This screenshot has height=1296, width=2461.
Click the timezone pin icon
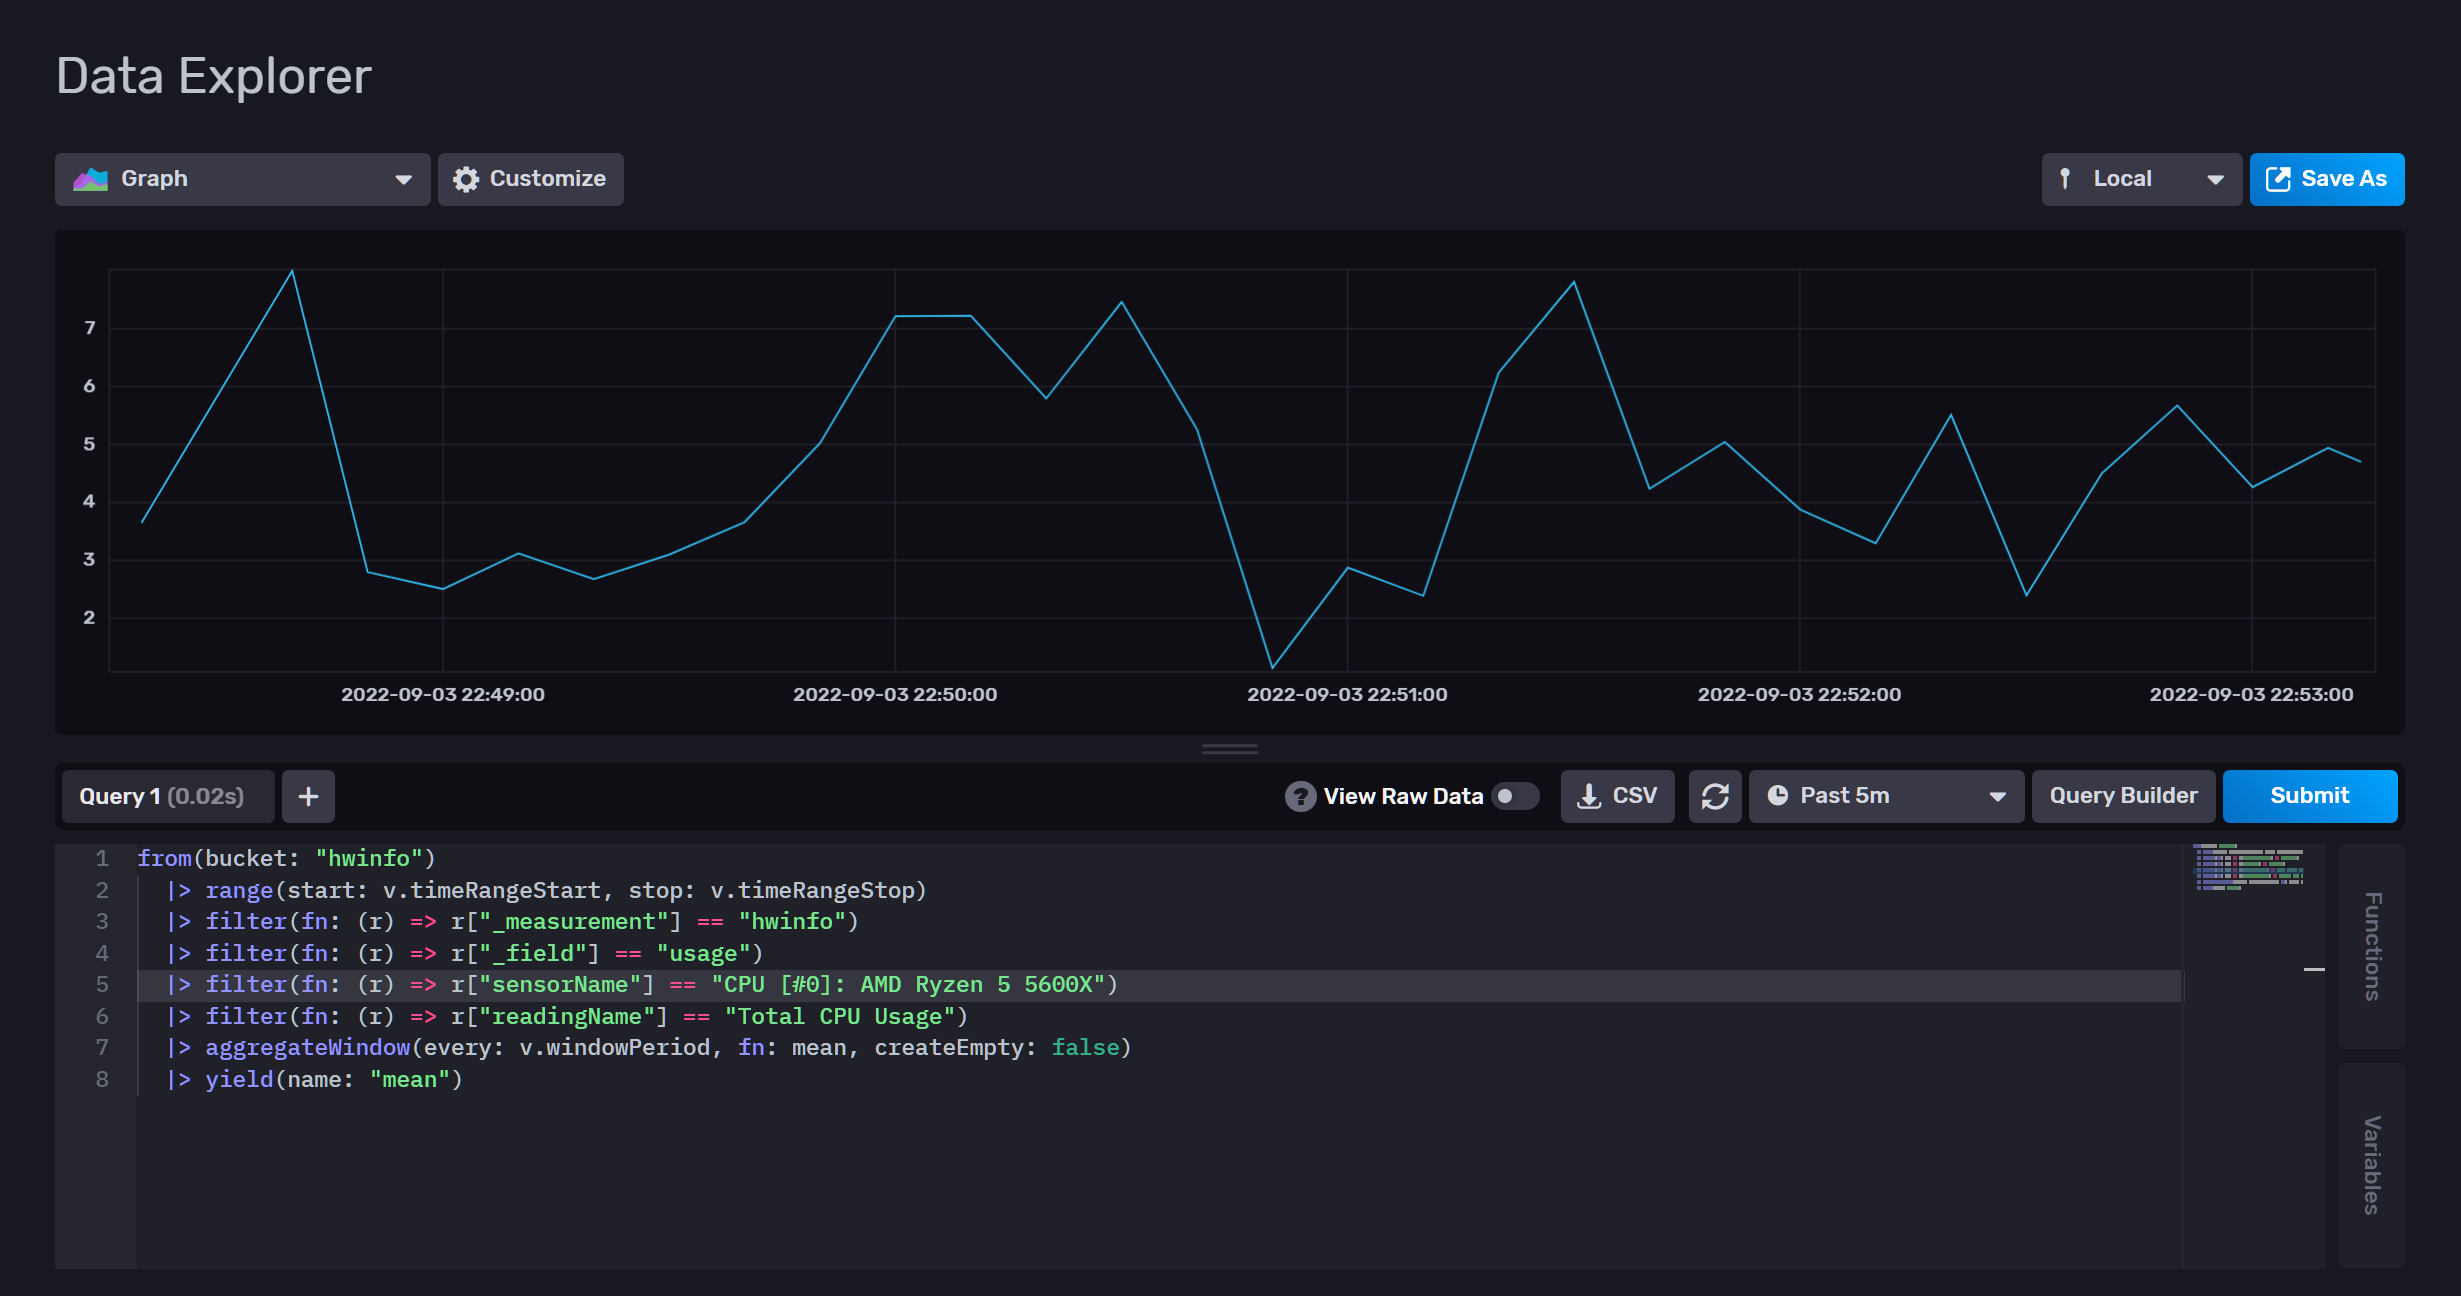(x=2065, y=179)
